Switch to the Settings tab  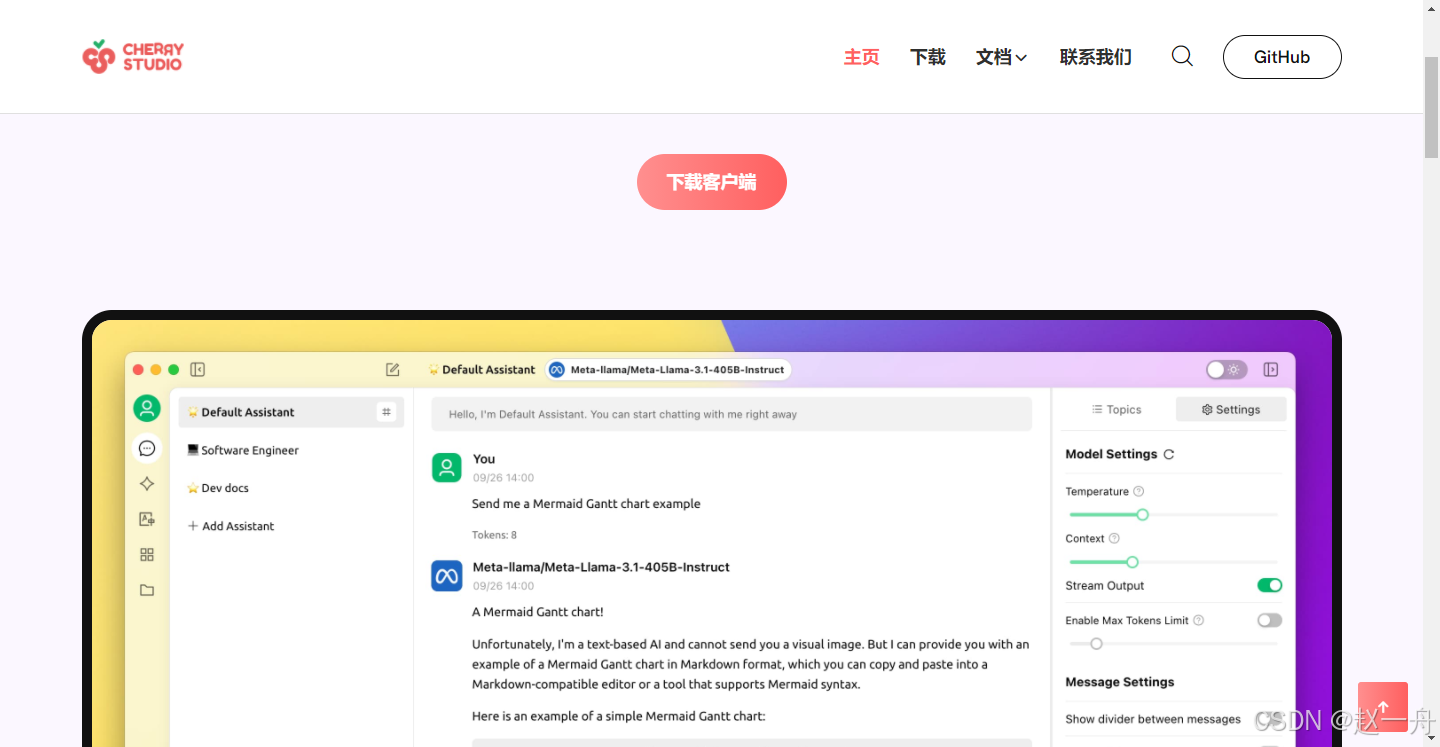coord(1231,410)
